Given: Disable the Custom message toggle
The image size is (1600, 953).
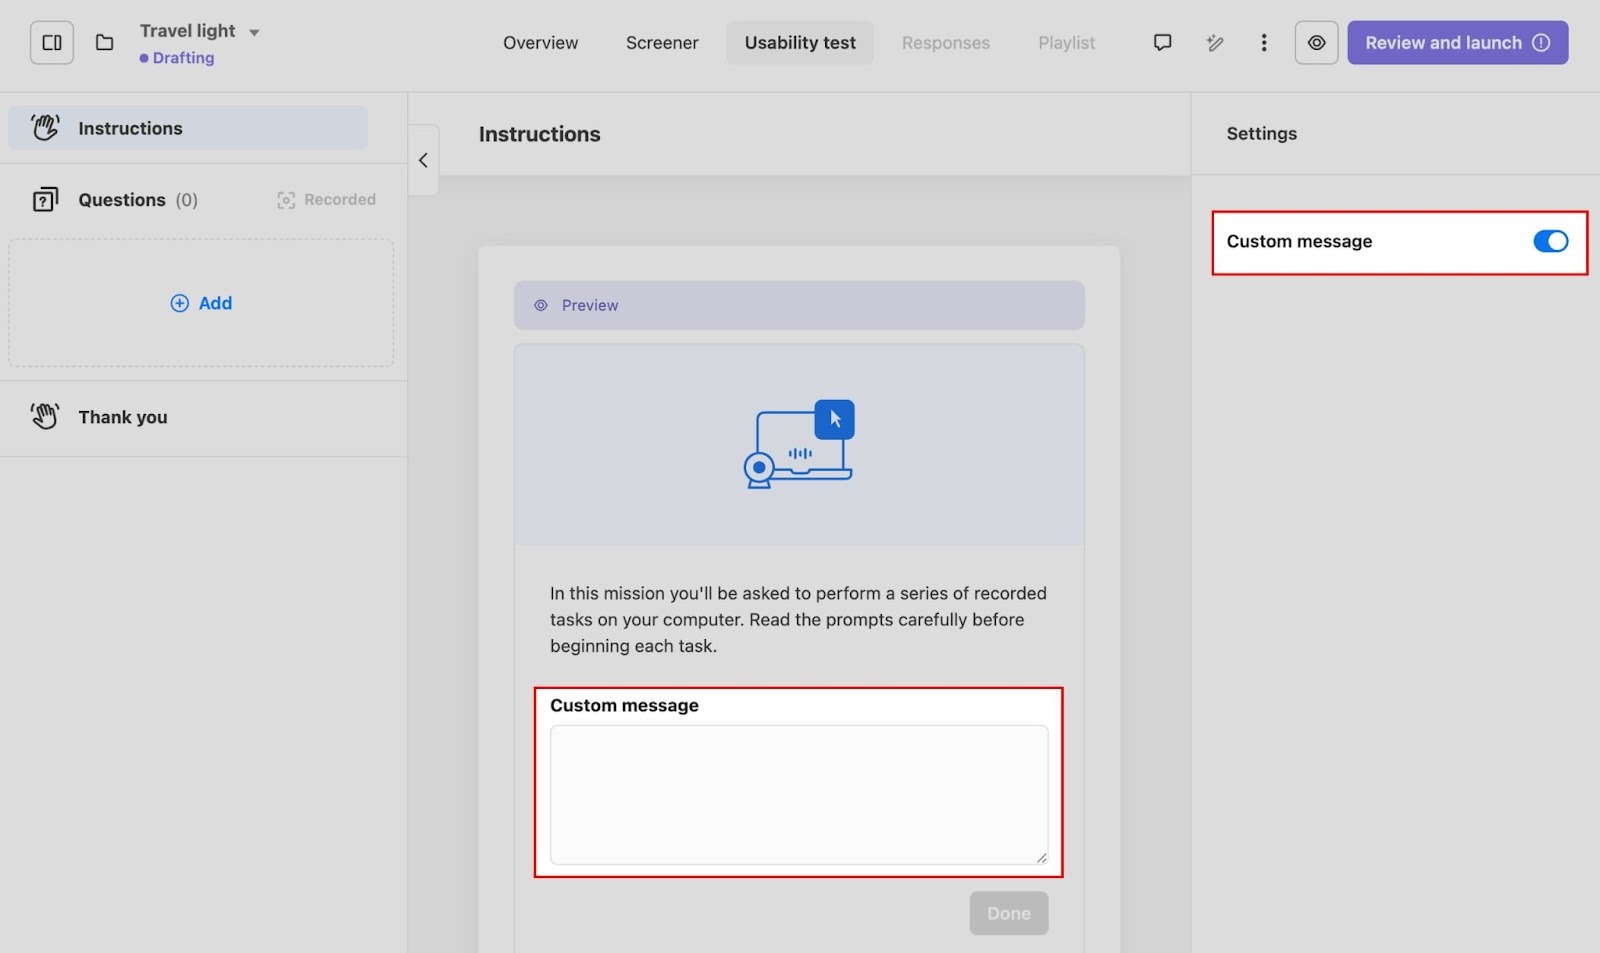Looking at the screenshot, I should 1550,242.
